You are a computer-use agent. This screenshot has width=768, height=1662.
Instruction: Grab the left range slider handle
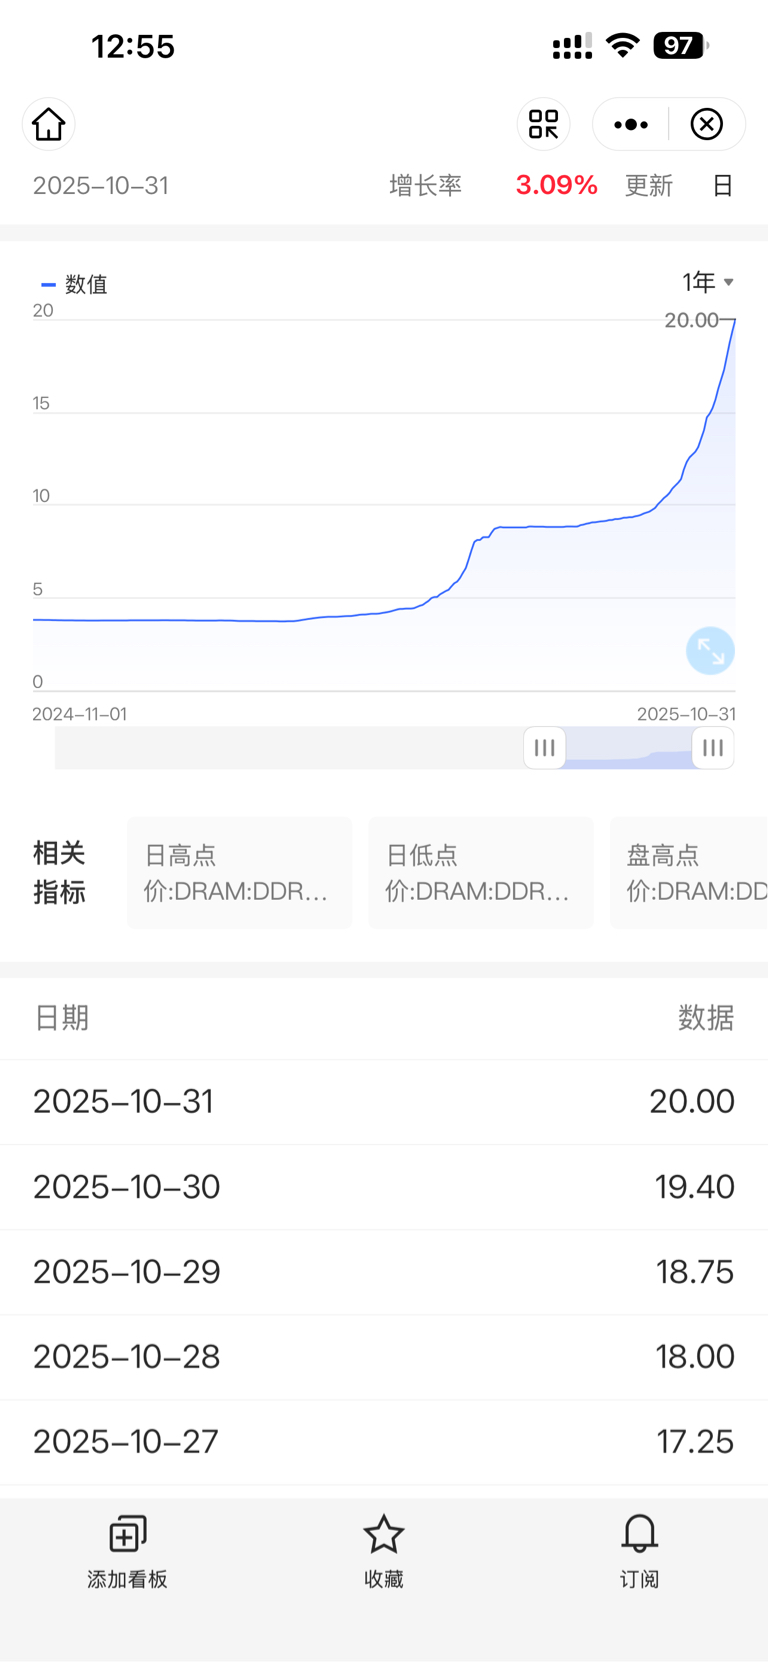pos(545,748)
